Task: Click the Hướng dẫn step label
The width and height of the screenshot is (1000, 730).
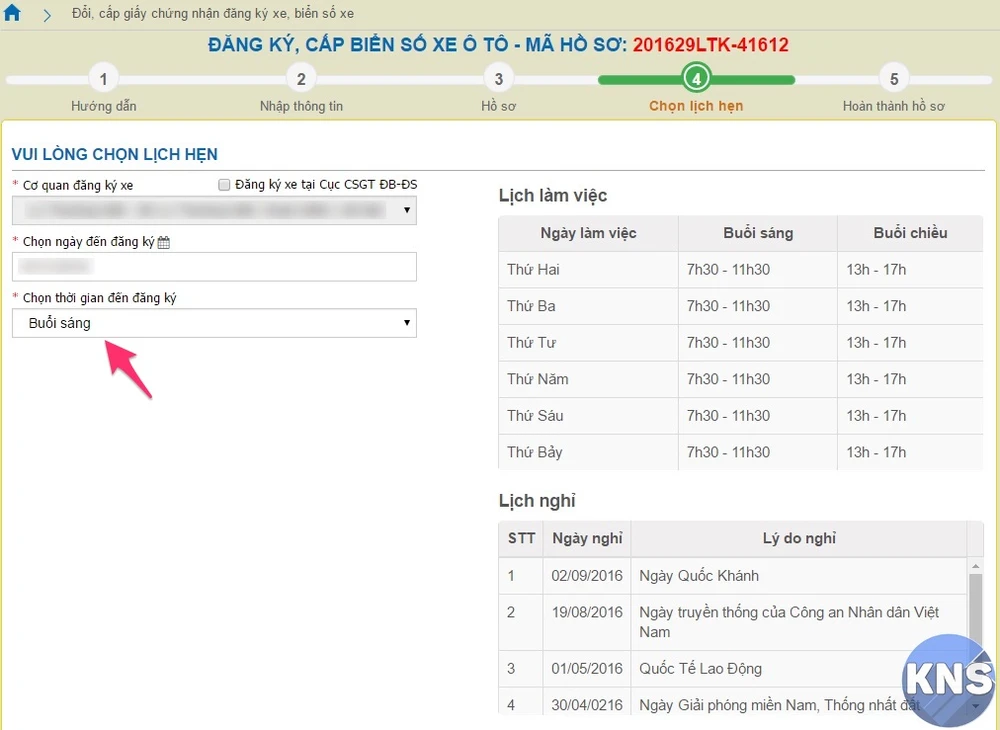Action: pos(103,106)
